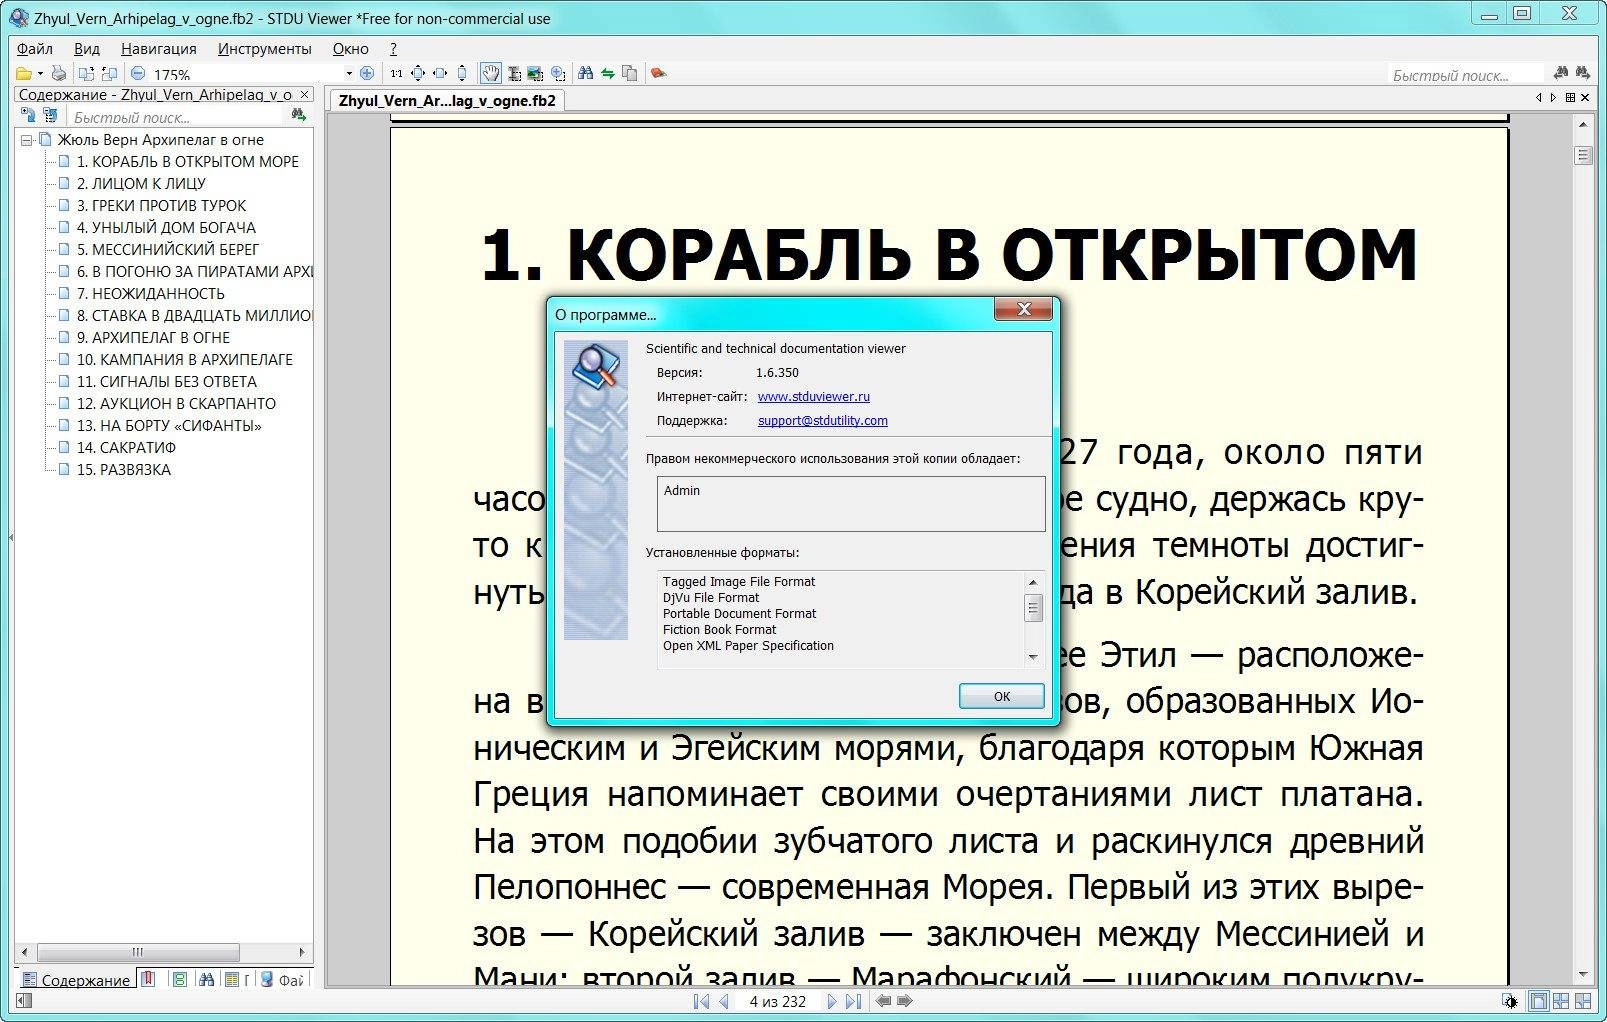Viewport: 1607px width, 1022px height.
Task: Collapse the Жюль Верн Архипелаг tree node
Action: click(x=26, y=140)
